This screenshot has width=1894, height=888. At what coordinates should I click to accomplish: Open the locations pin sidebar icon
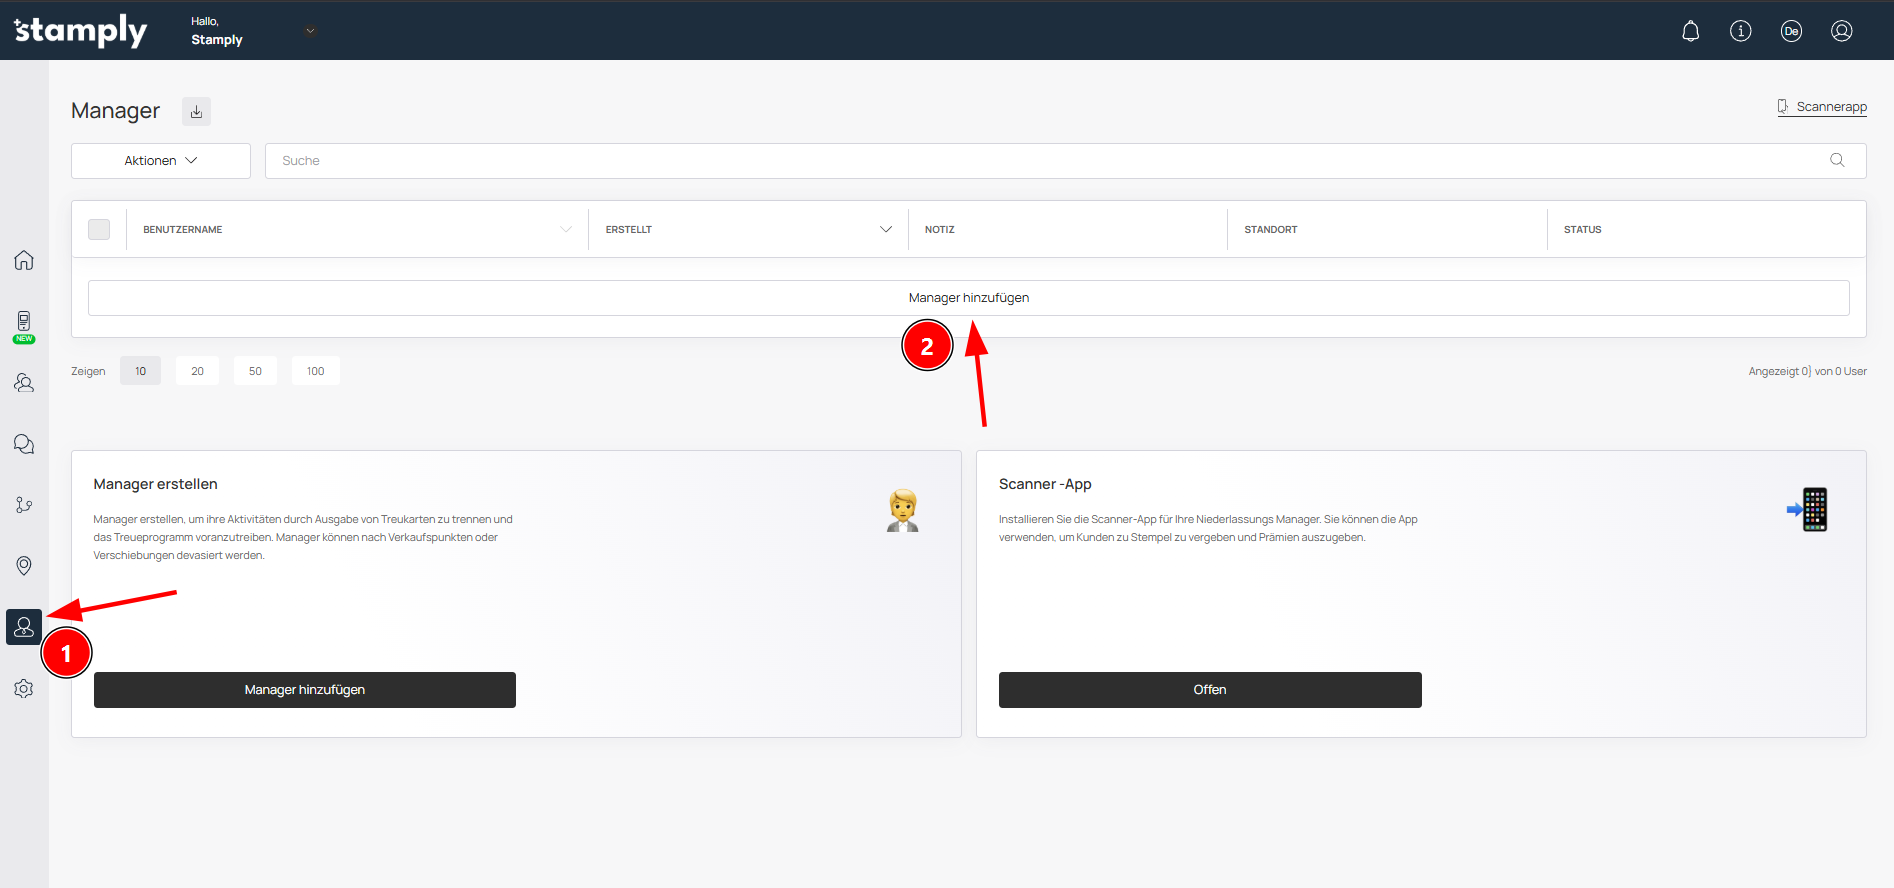pyautogui.click(x=24, y=566)
